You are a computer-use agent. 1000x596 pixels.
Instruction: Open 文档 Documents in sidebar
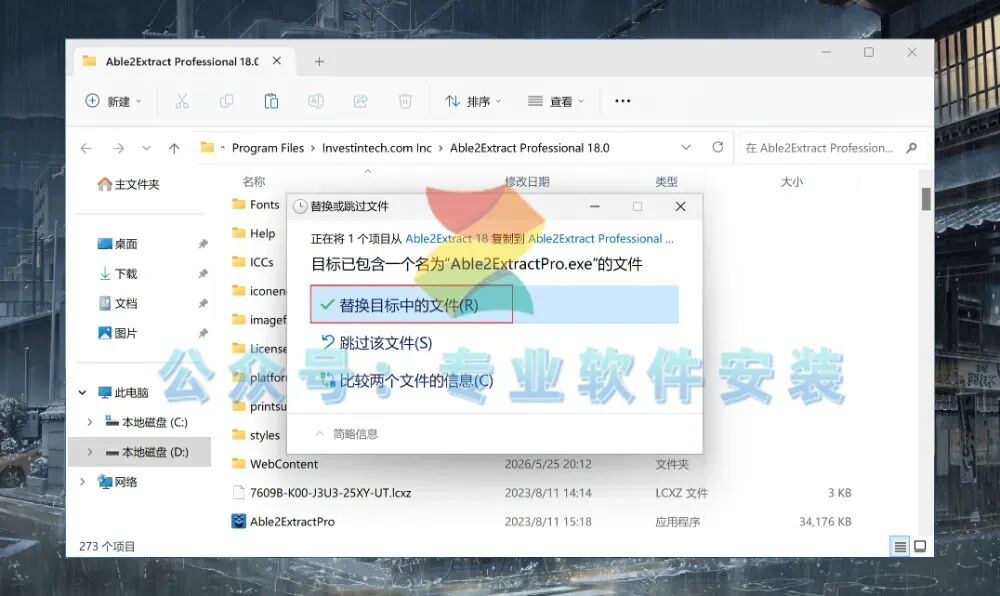[117, 303]
